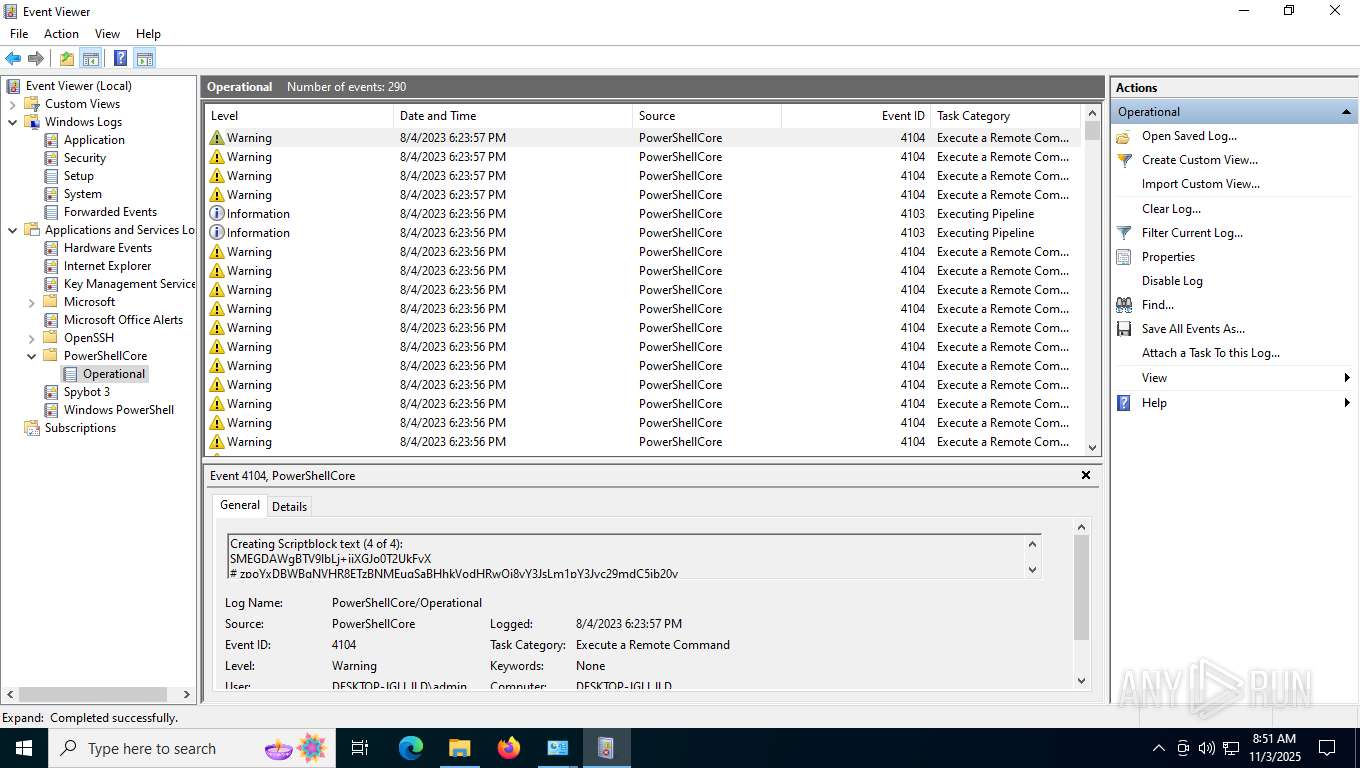This screenshot has height=768, width=1360.
Task: Expand the Microsoft folder node
Action: pos(32,302)
